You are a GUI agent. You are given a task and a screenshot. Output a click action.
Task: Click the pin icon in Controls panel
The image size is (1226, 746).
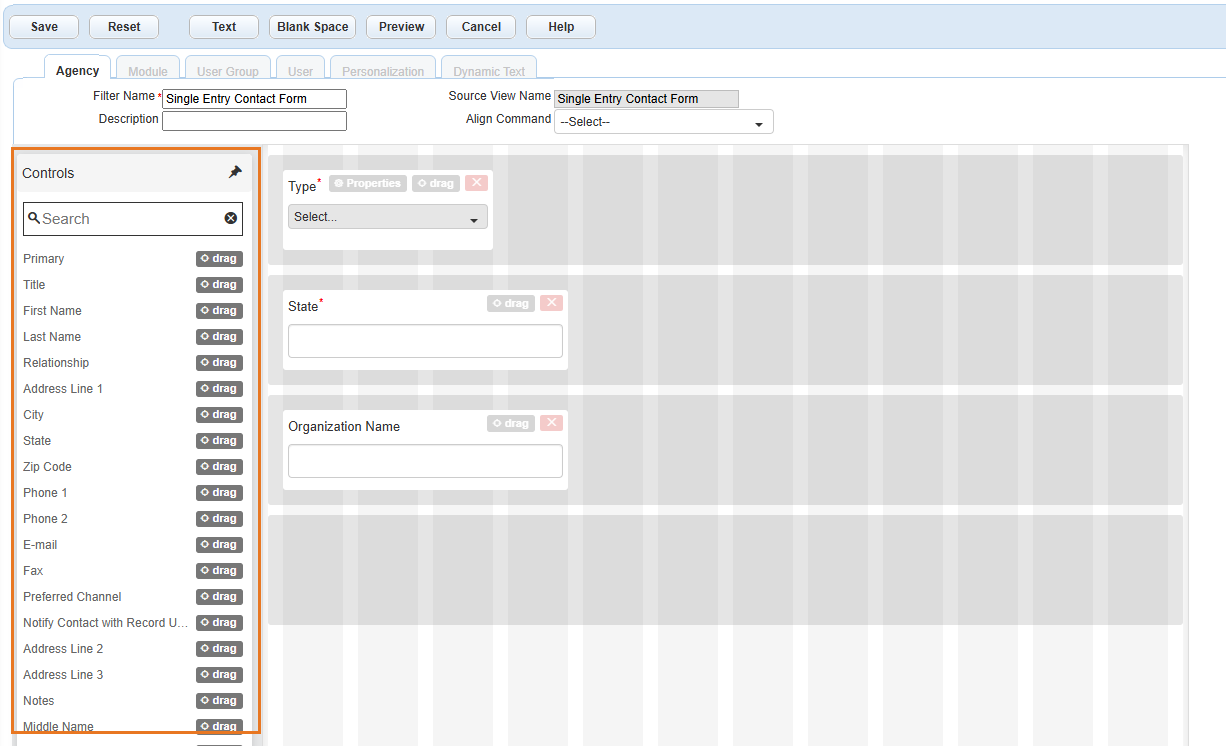coord(235,172)
